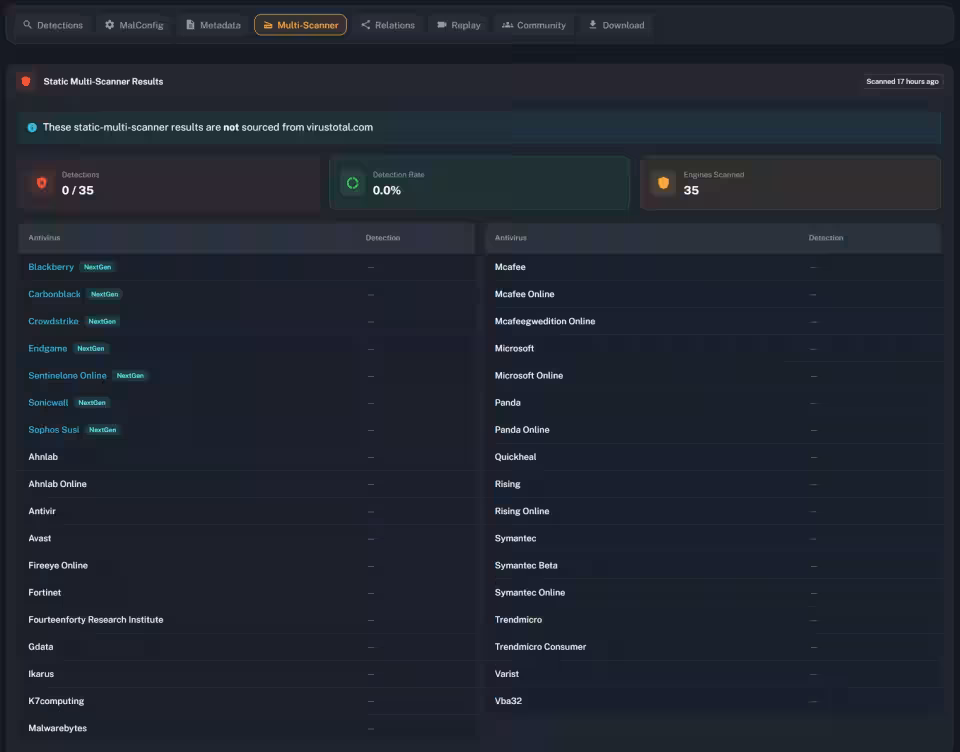This screenshot has height=752, width=960.
Task: Select the Ikarus row
Action: 247,674
